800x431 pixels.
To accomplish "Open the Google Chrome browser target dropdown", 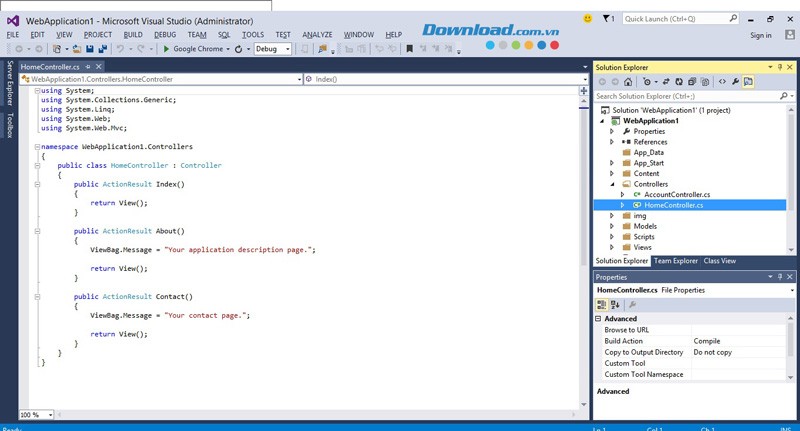I will [x=228, y=49].
